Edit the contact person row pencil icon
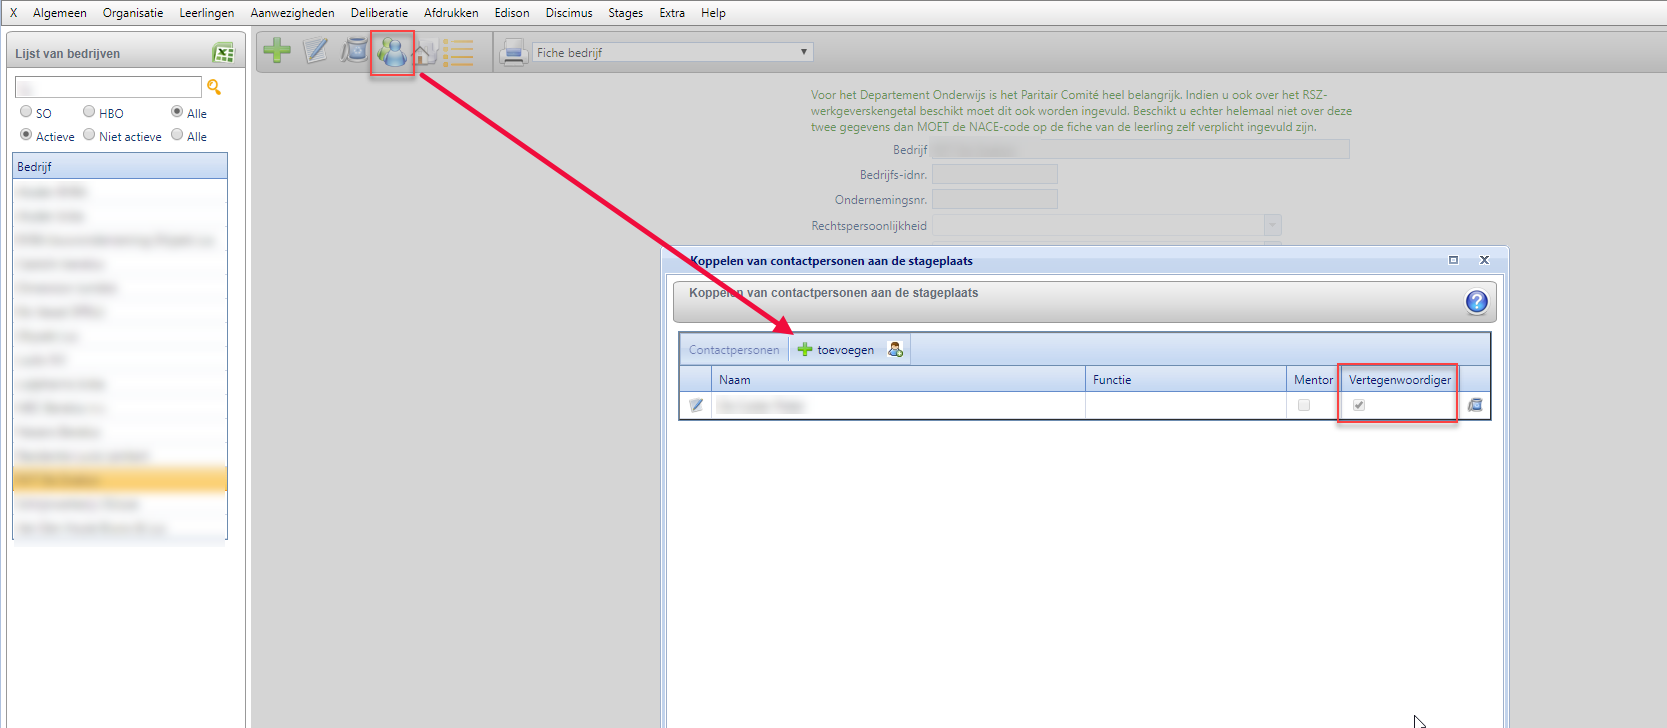1667x728 pixels. [x=696, y=405]
